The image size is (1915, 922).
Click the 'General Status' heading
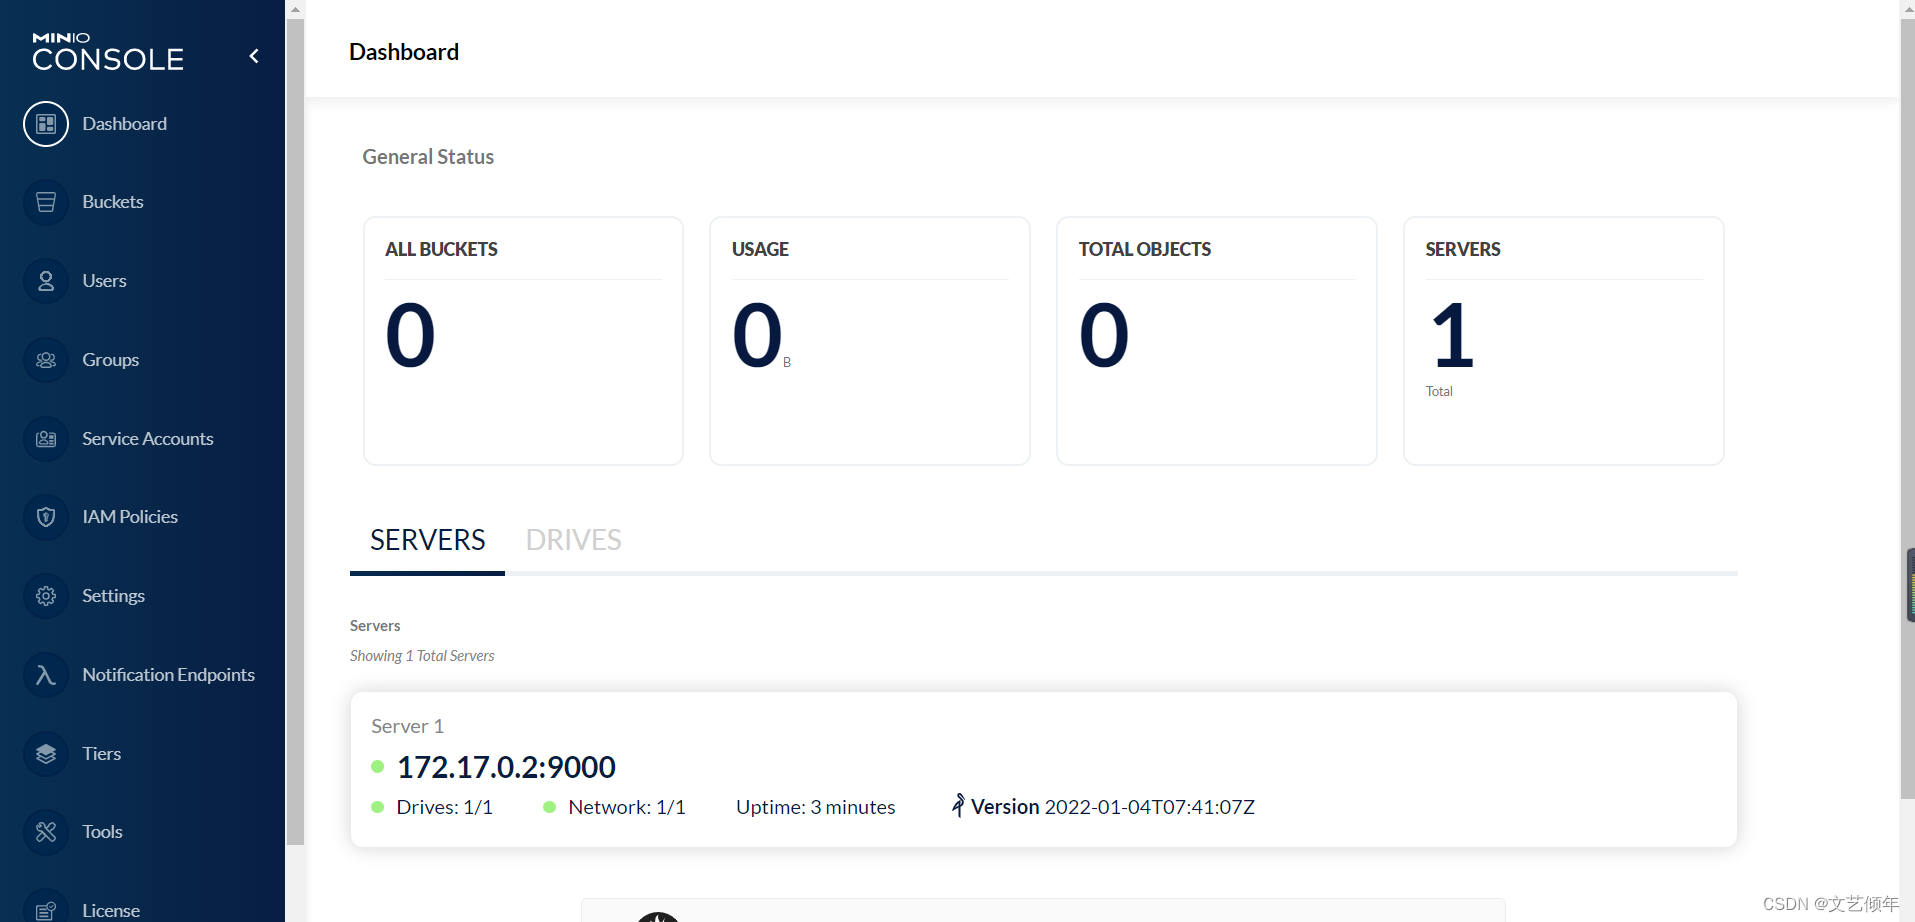click(x=428, y=157)
